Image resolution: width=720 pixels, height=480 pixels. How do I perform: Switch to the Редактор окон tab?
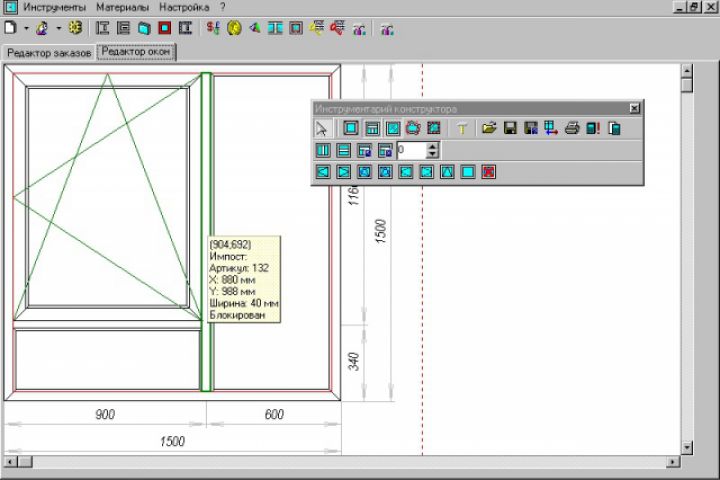[136, 51]
